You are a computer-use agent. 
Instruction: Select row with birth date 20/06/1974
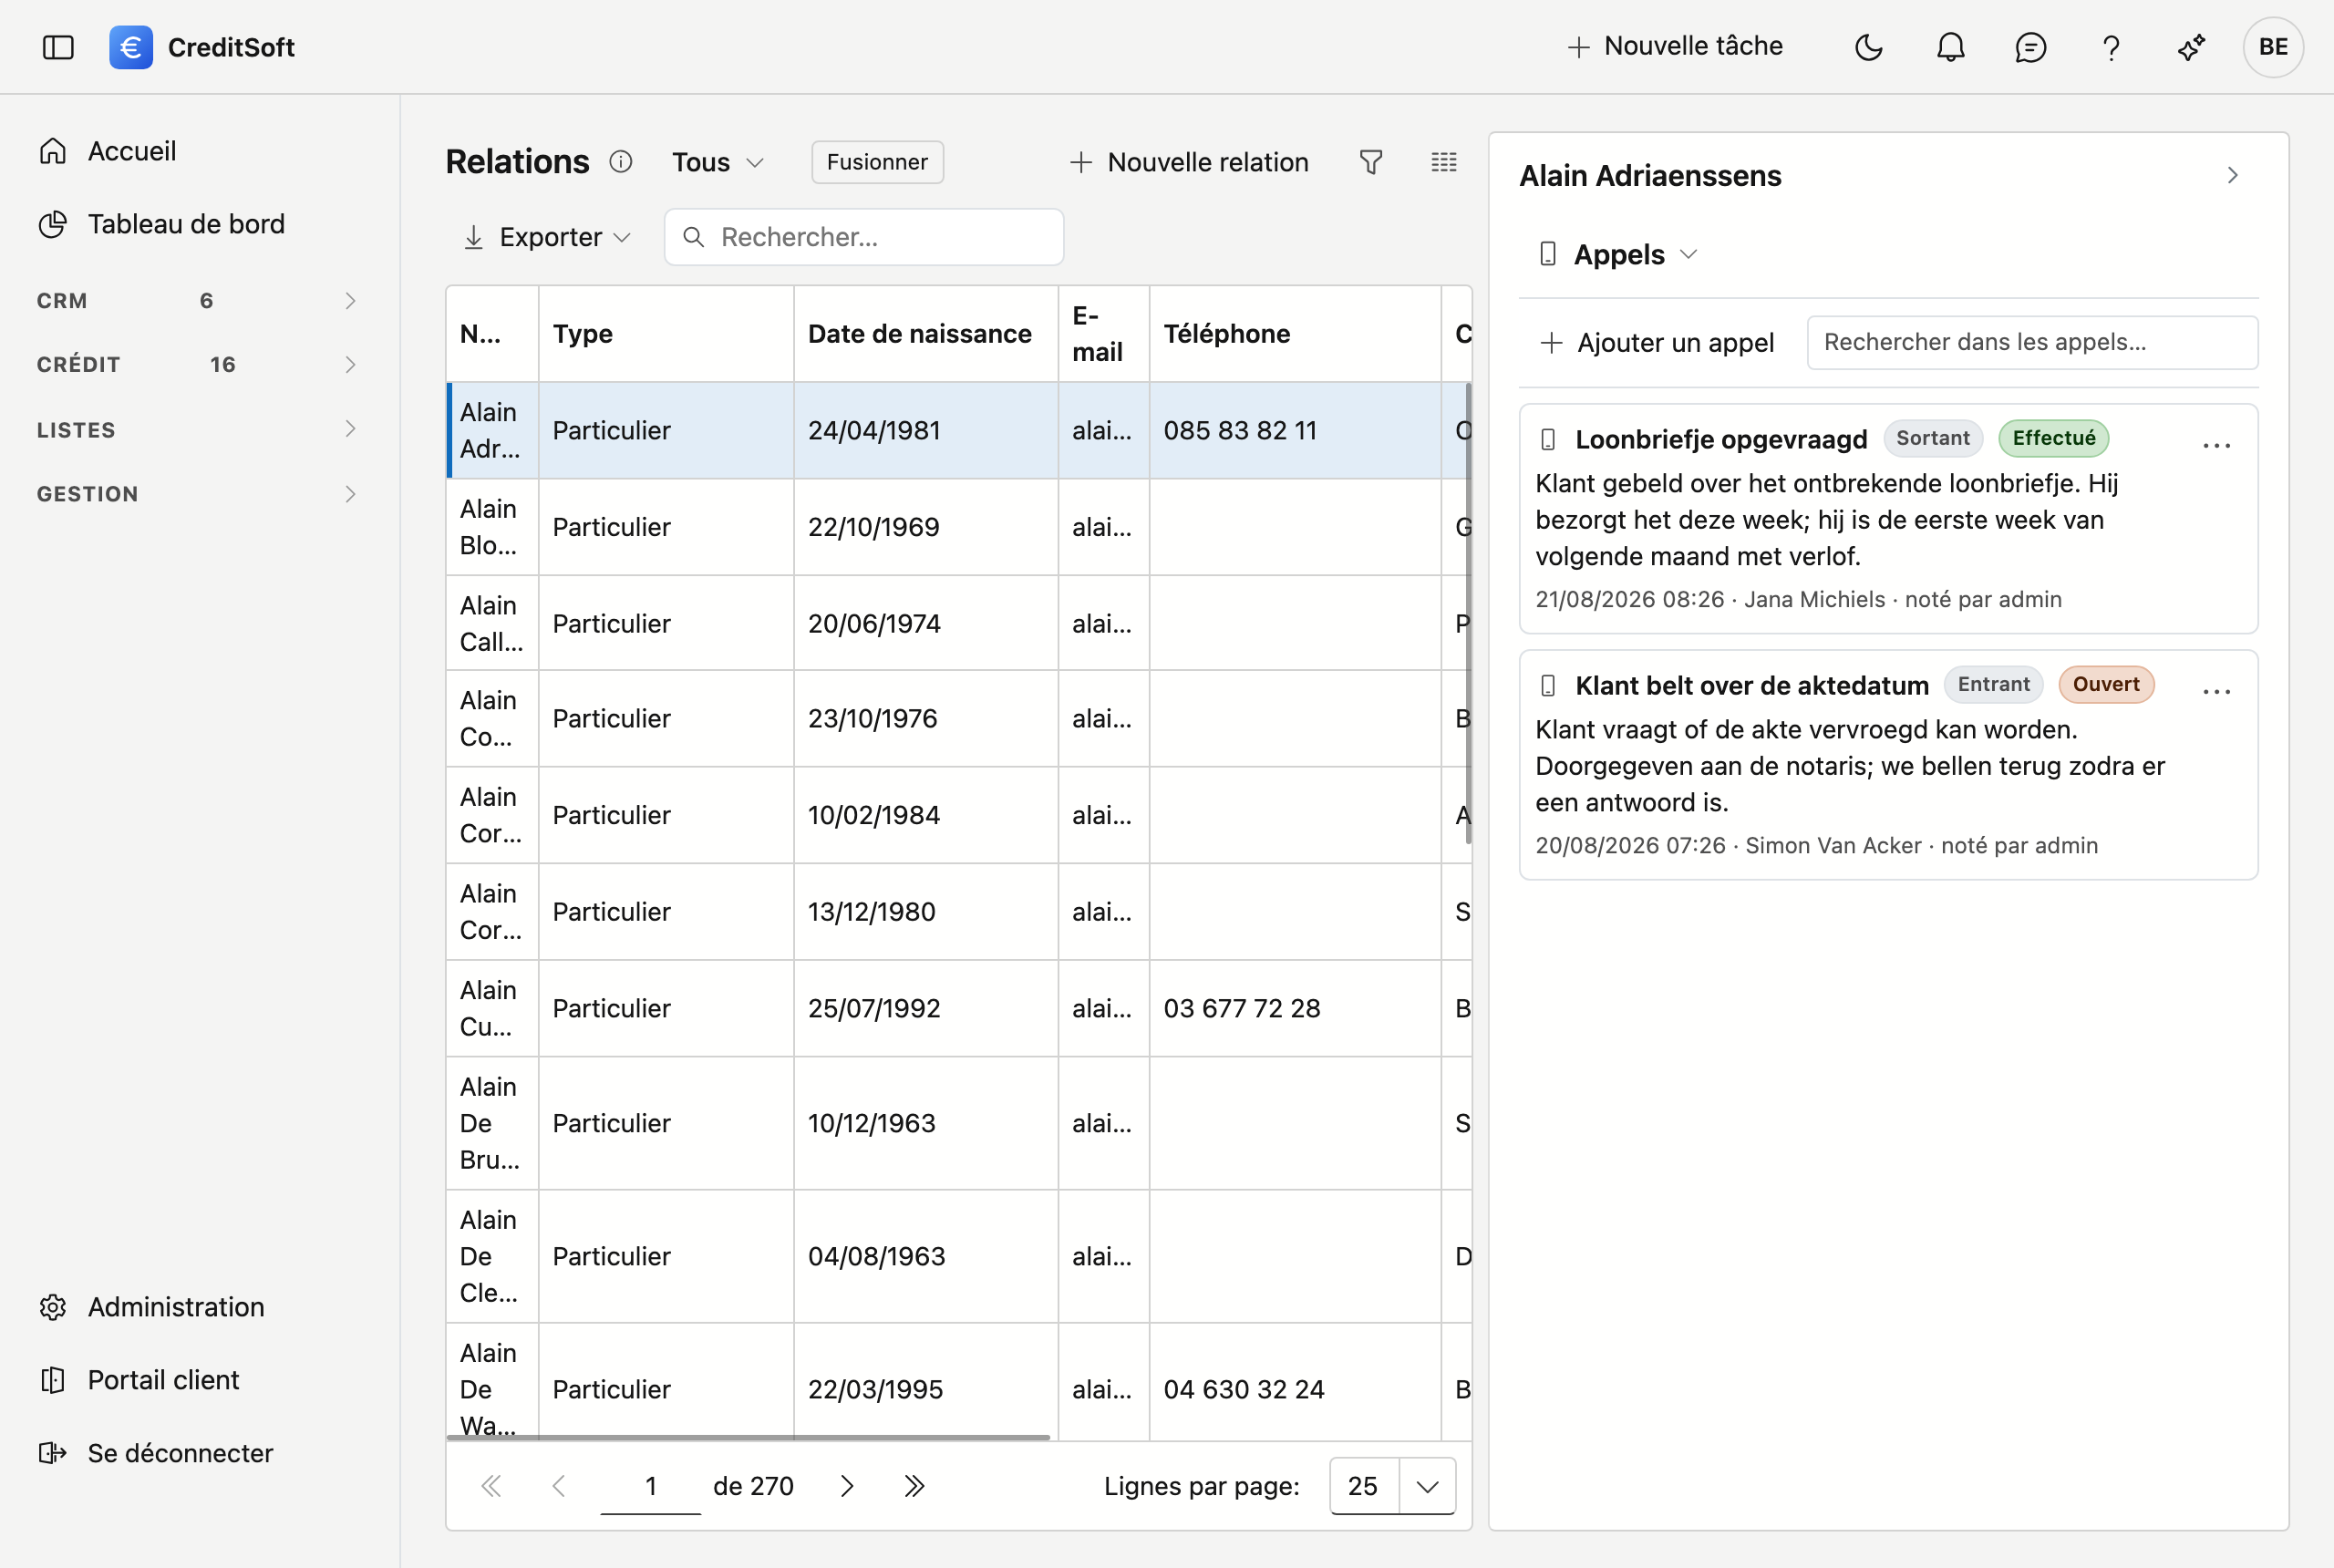pyautogui.click(x=958, y=623)
